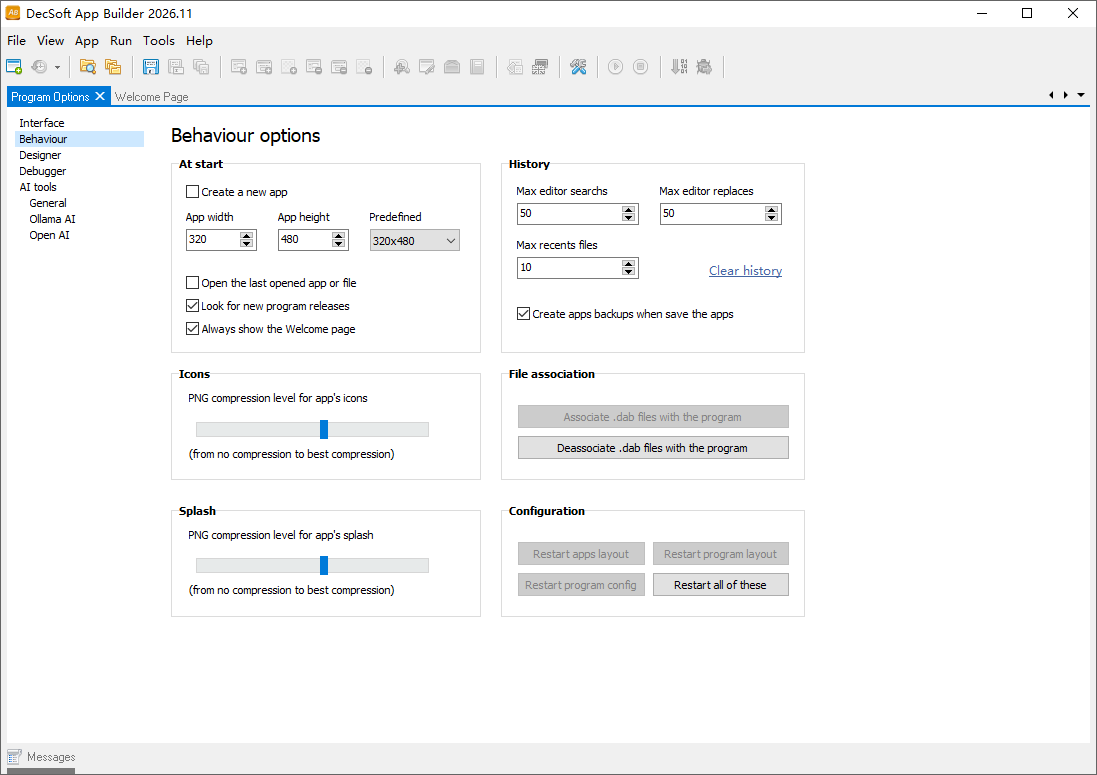Select Interface in options tree
1097x775 pixels.
click(42, 122)
